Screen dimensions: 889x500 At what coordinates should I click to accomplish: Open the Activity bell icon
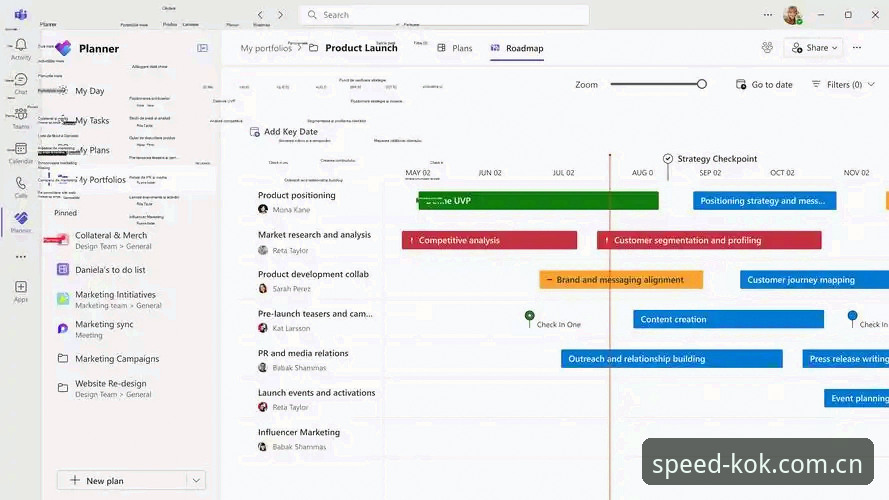[21, 45]
